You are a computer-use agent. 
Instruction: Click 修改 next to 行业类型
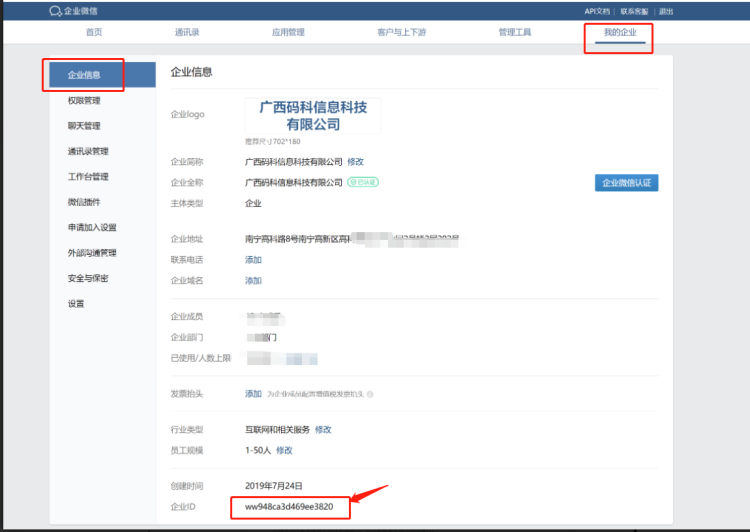click(323, 430)
